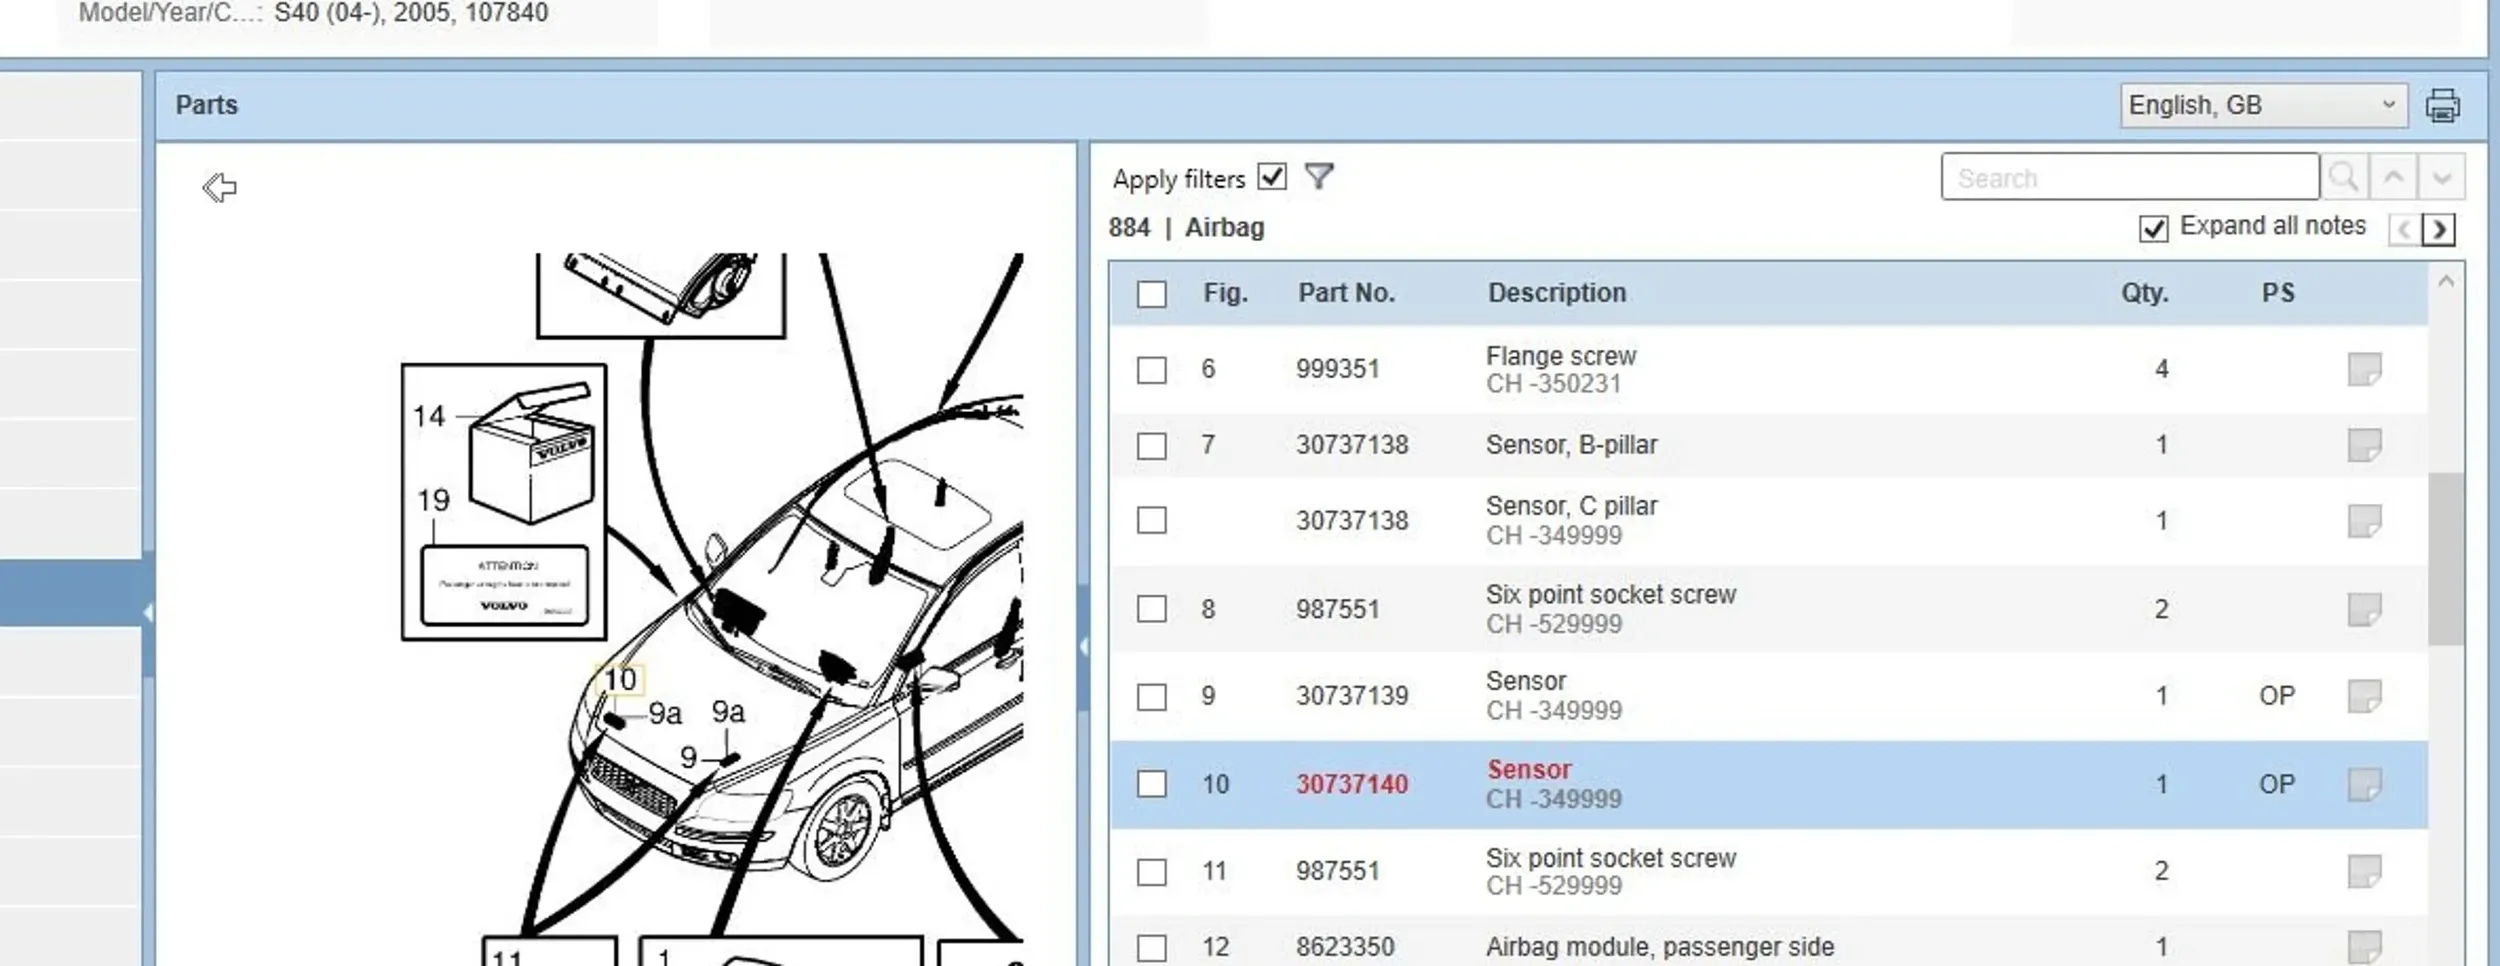Viewport: 2500px width, 966px height.
Task: Click callout 9 in the diagram
Action: pos(688,758)
